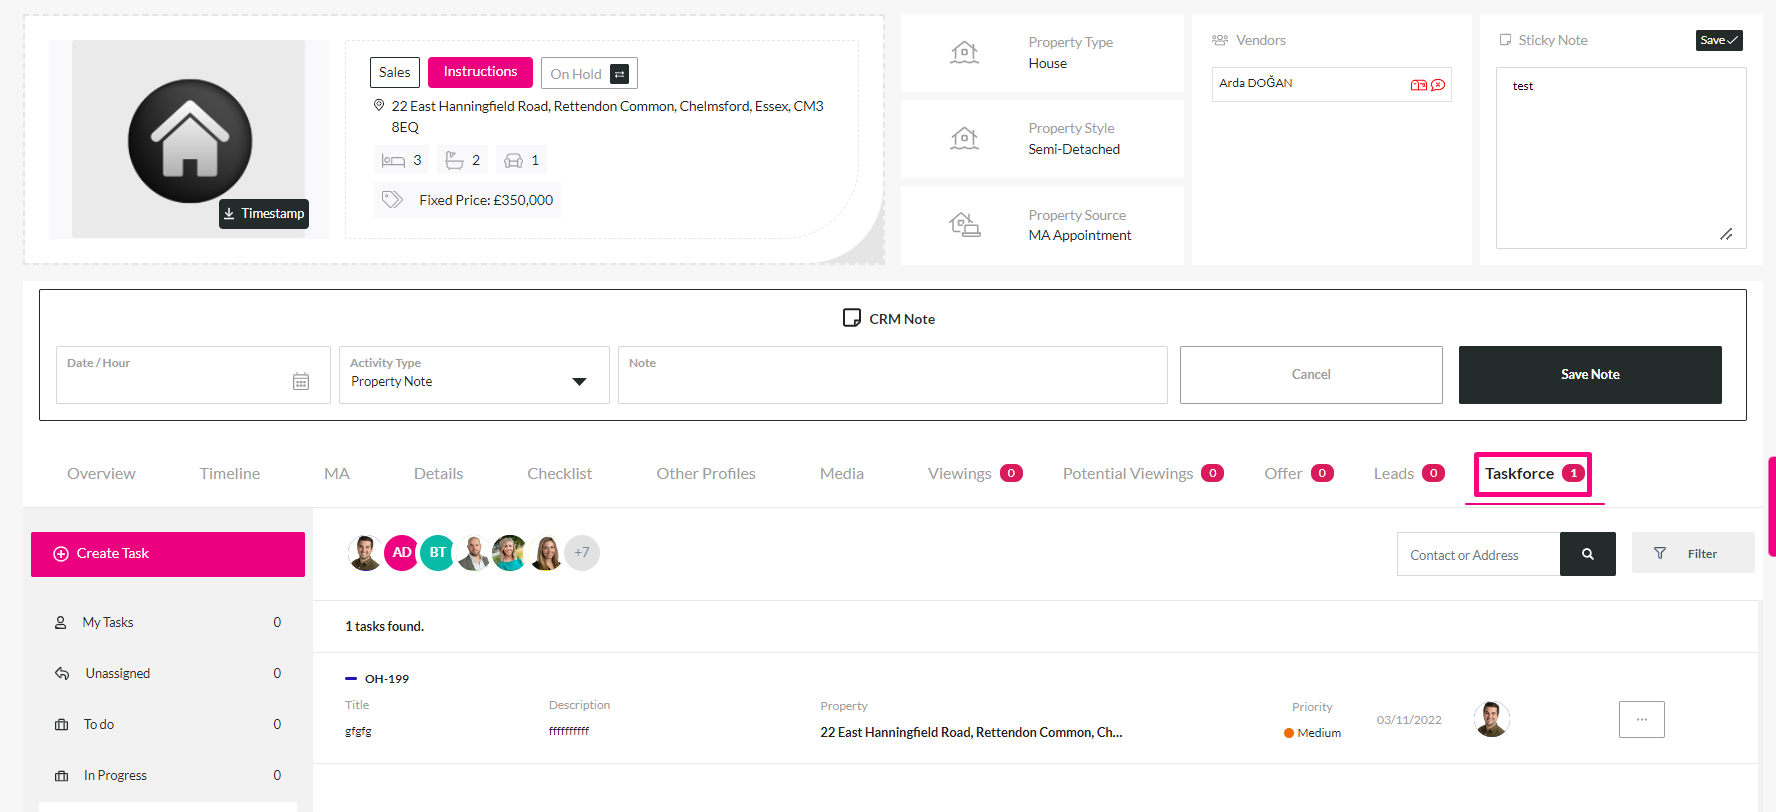Click the BT user avatar
This screenshot has width=1776, height=812.
pos(437,552)
